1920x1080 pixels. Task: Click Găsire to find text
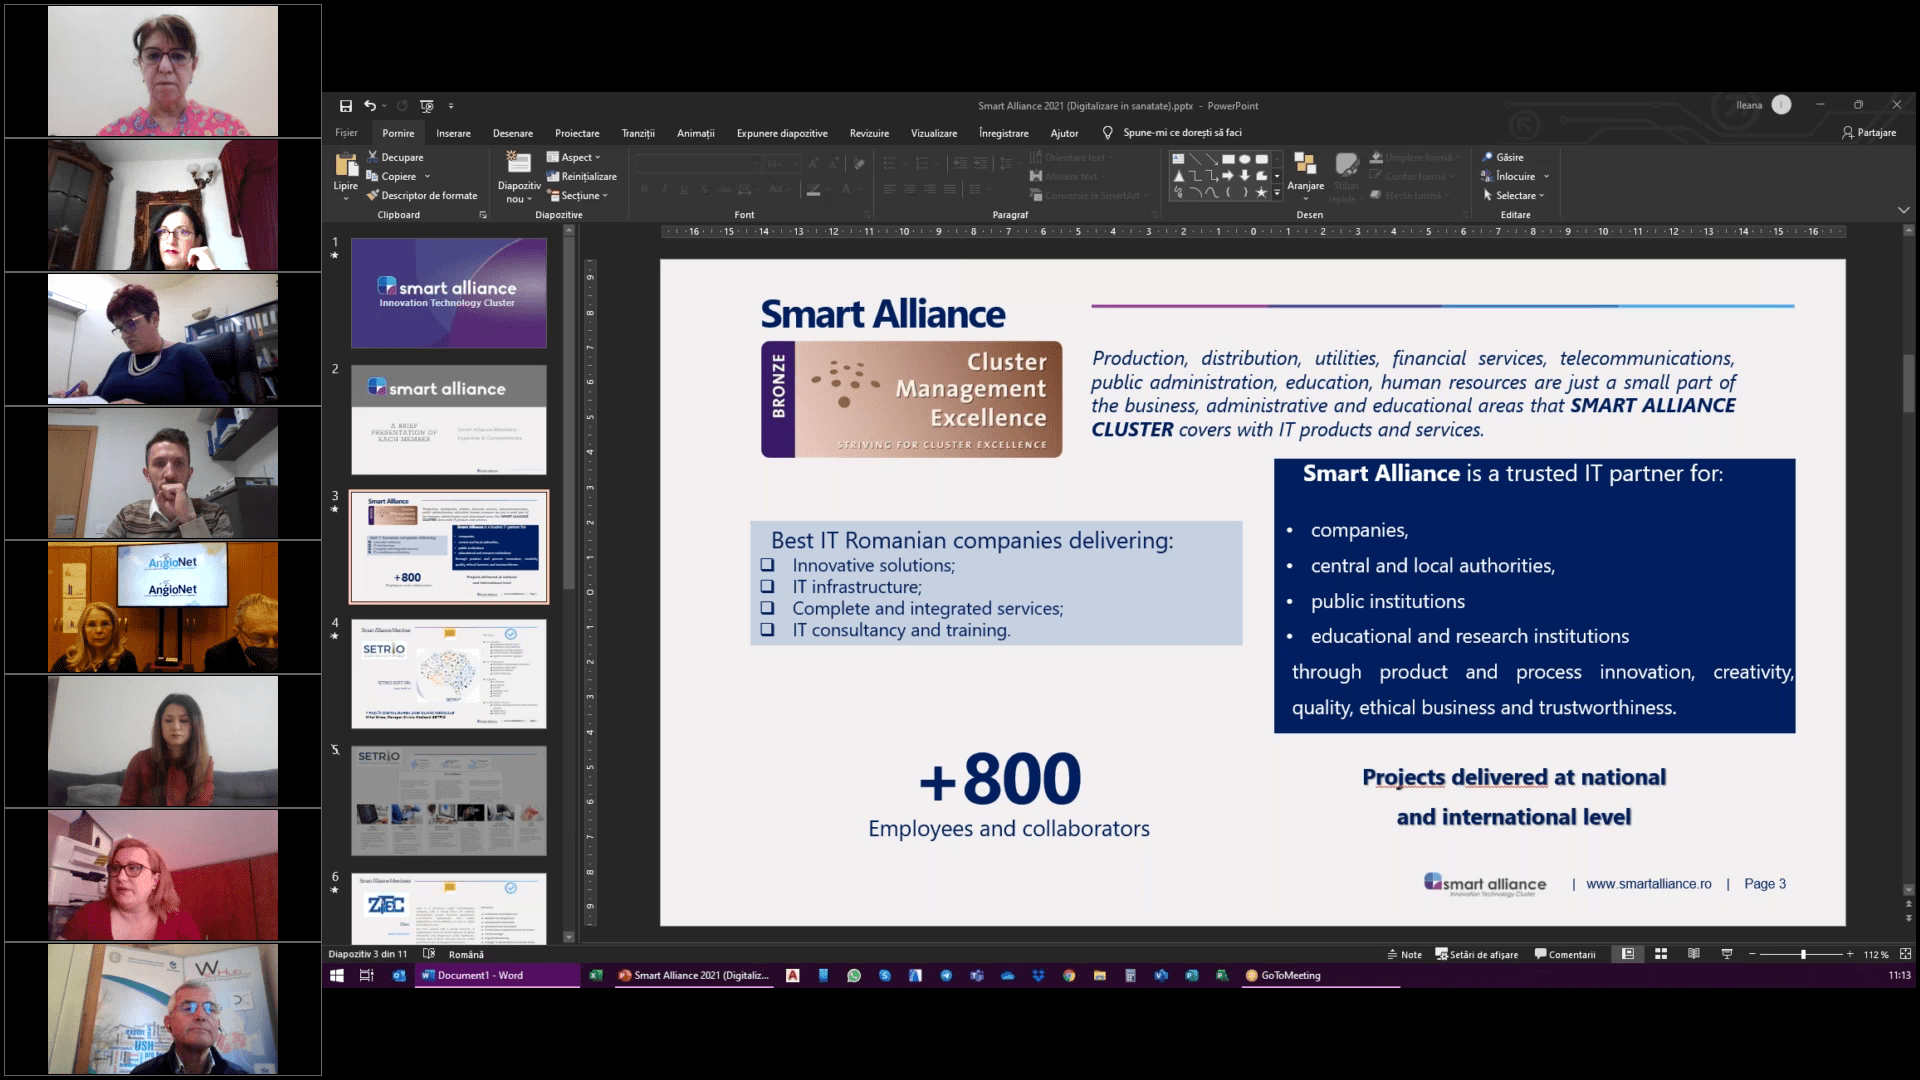click(x=1502, y=157)
